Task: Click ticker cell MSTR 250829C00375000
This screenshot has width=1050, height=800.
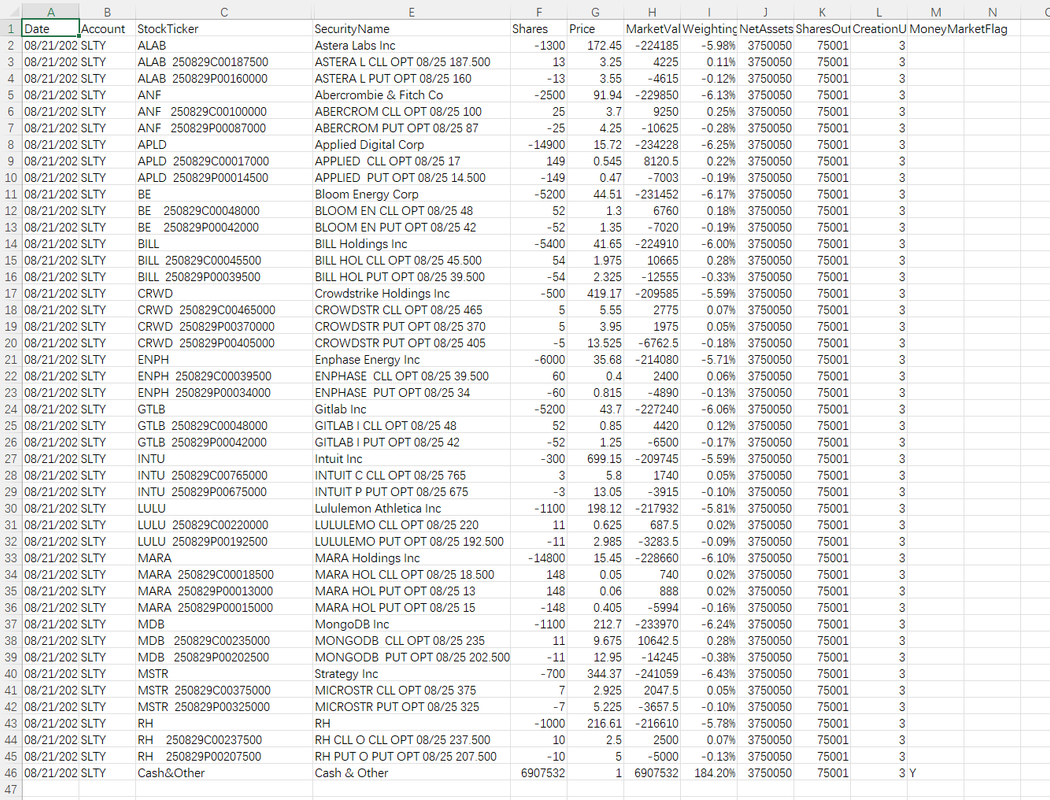Action: 224,690
